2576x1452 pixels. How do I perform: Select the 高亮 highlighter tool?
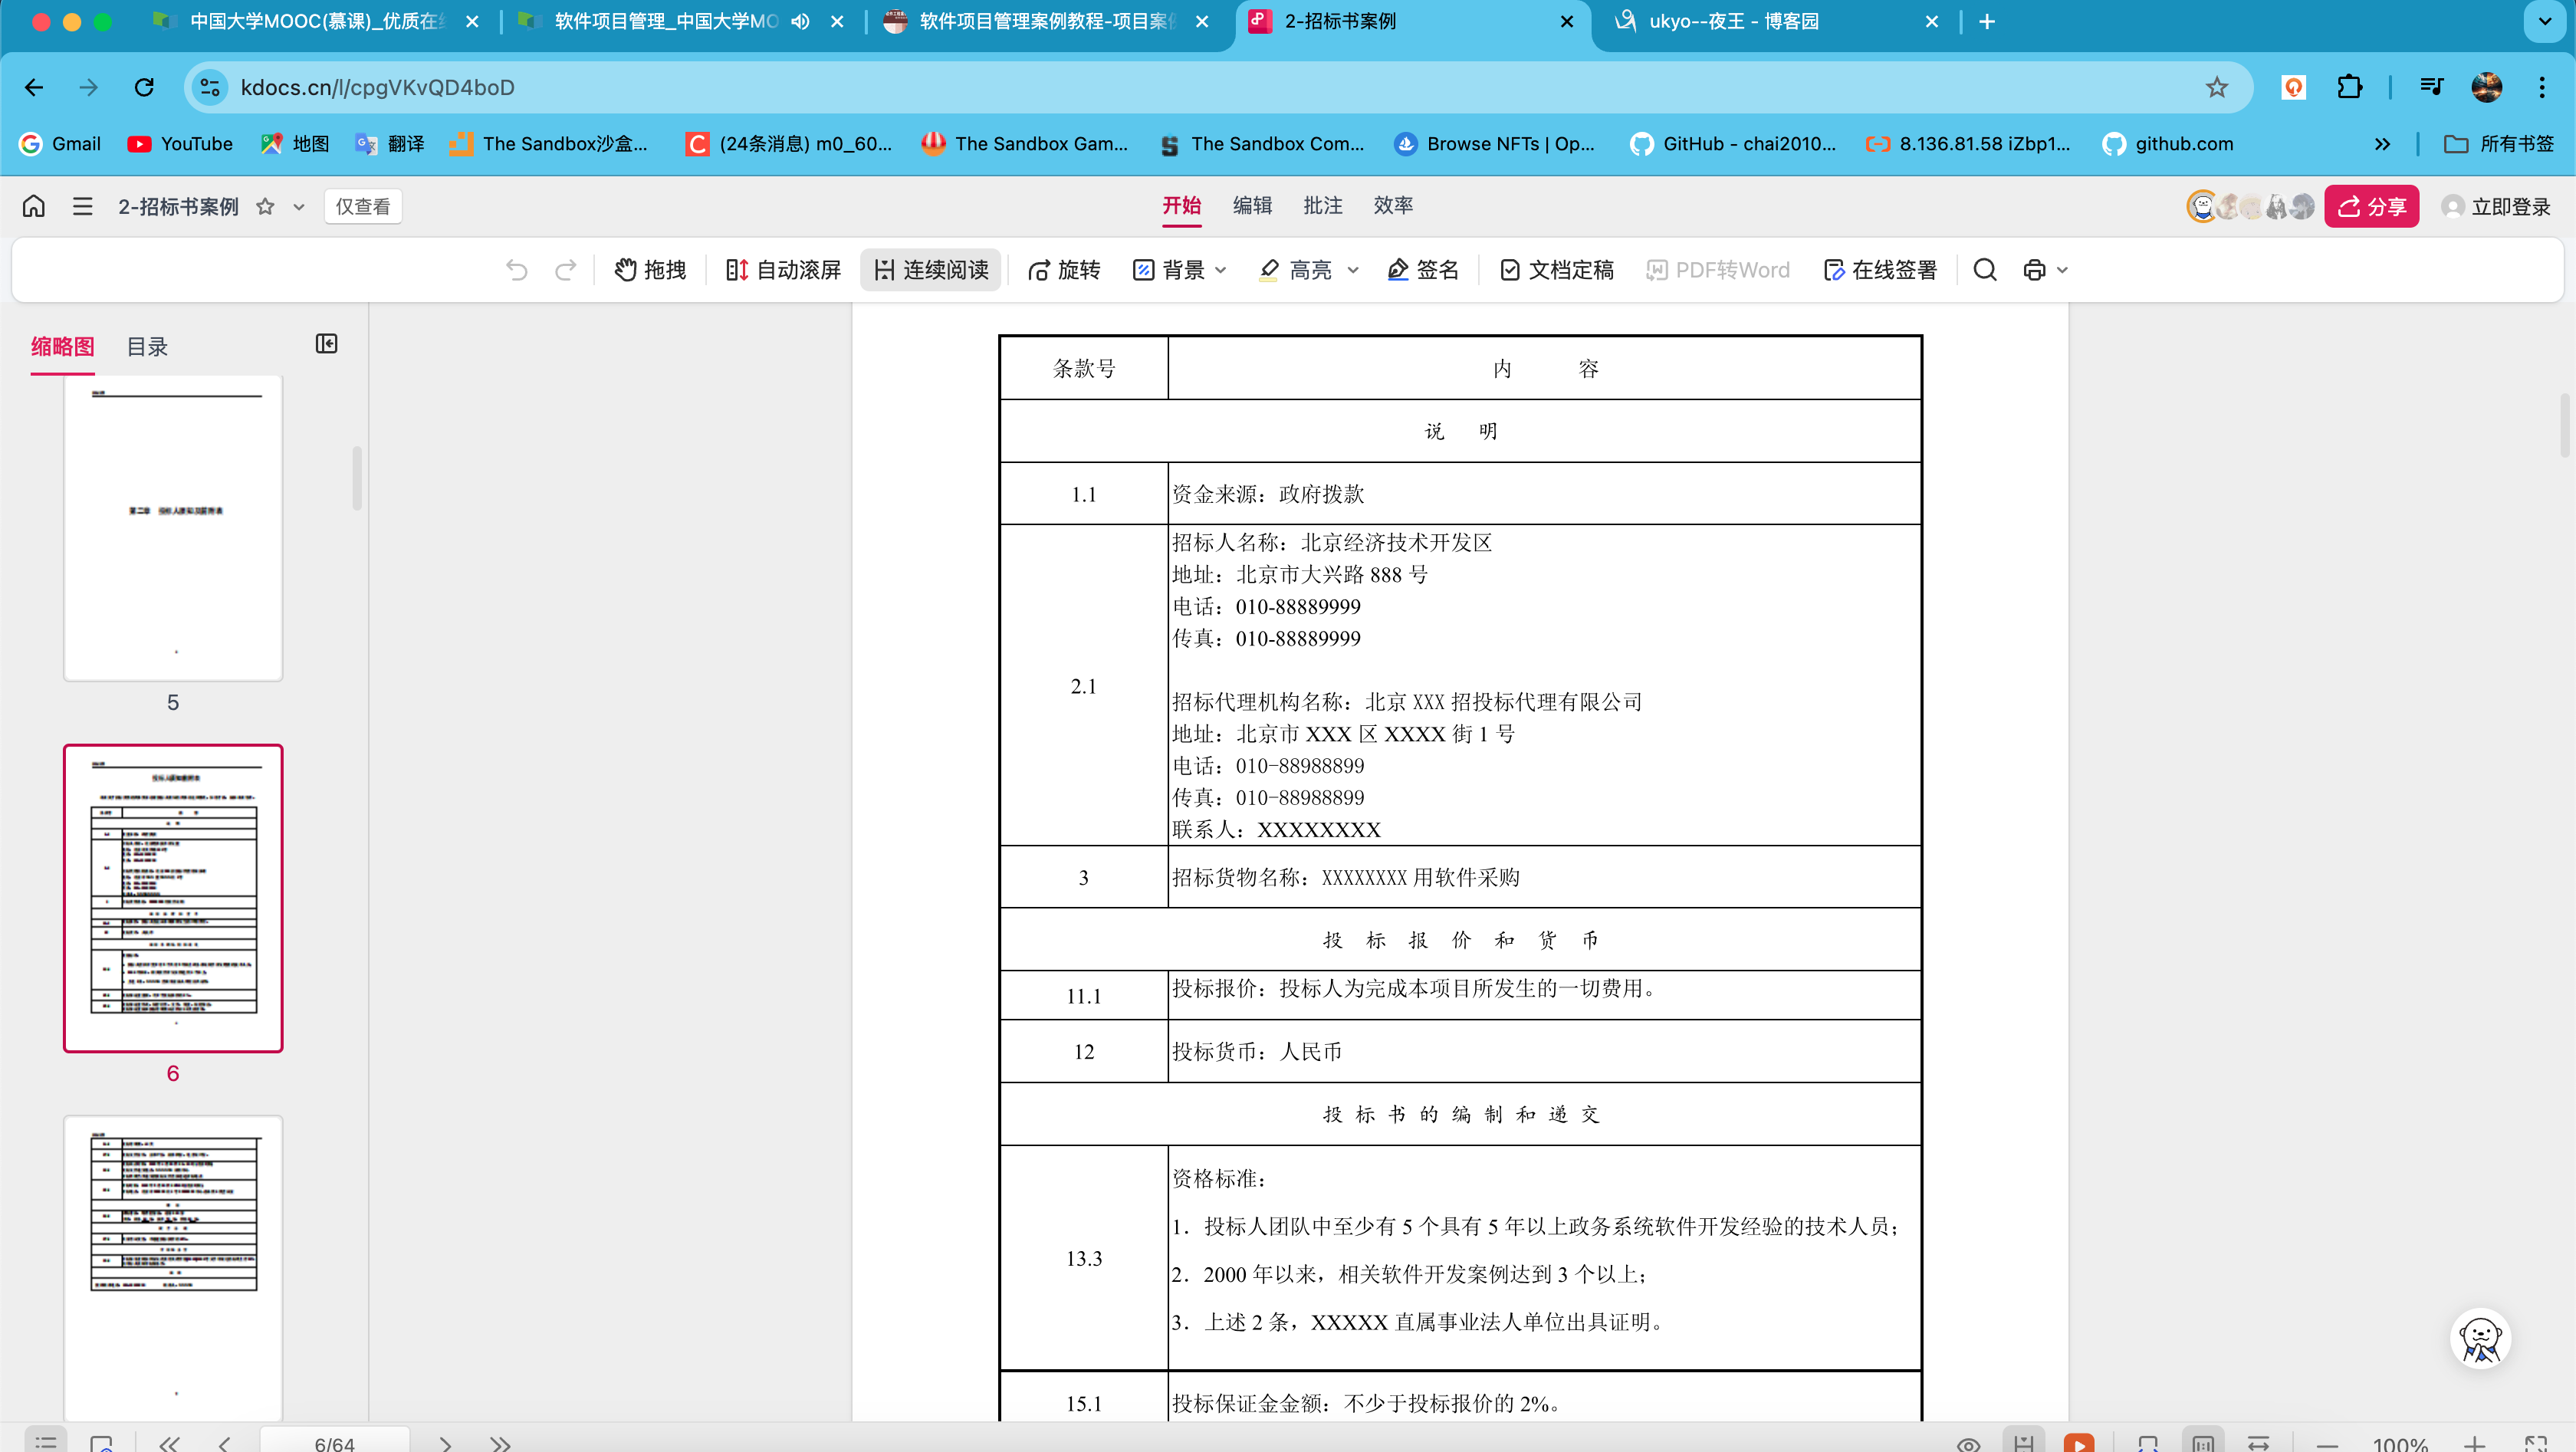click(x=1295, y=270)
